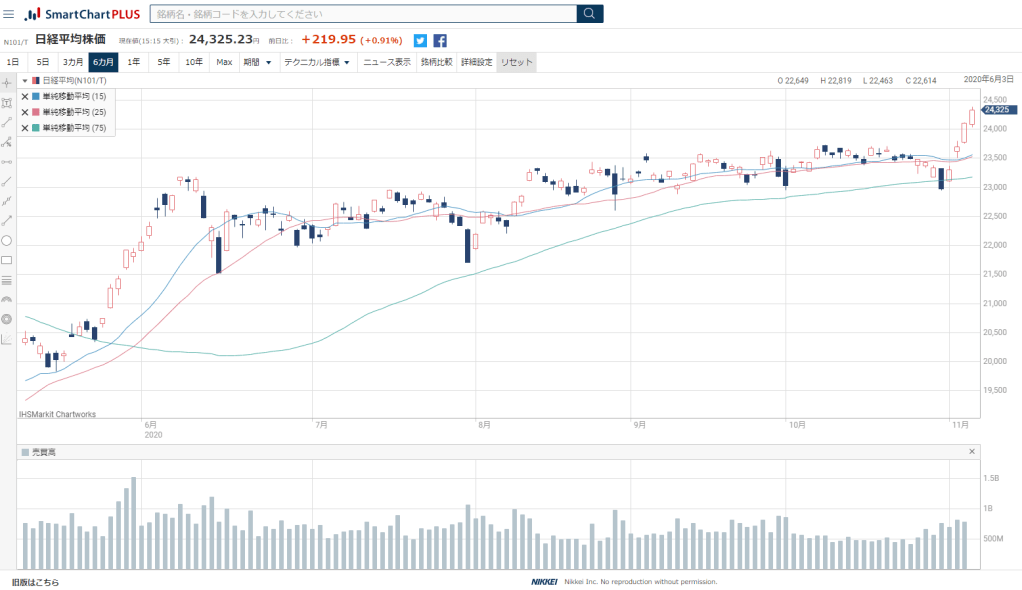The height and width of the screenshot is (590, 1022).
Task: Remove the 単純移動平均 (75) indicator
Action: tap(25, 128)
